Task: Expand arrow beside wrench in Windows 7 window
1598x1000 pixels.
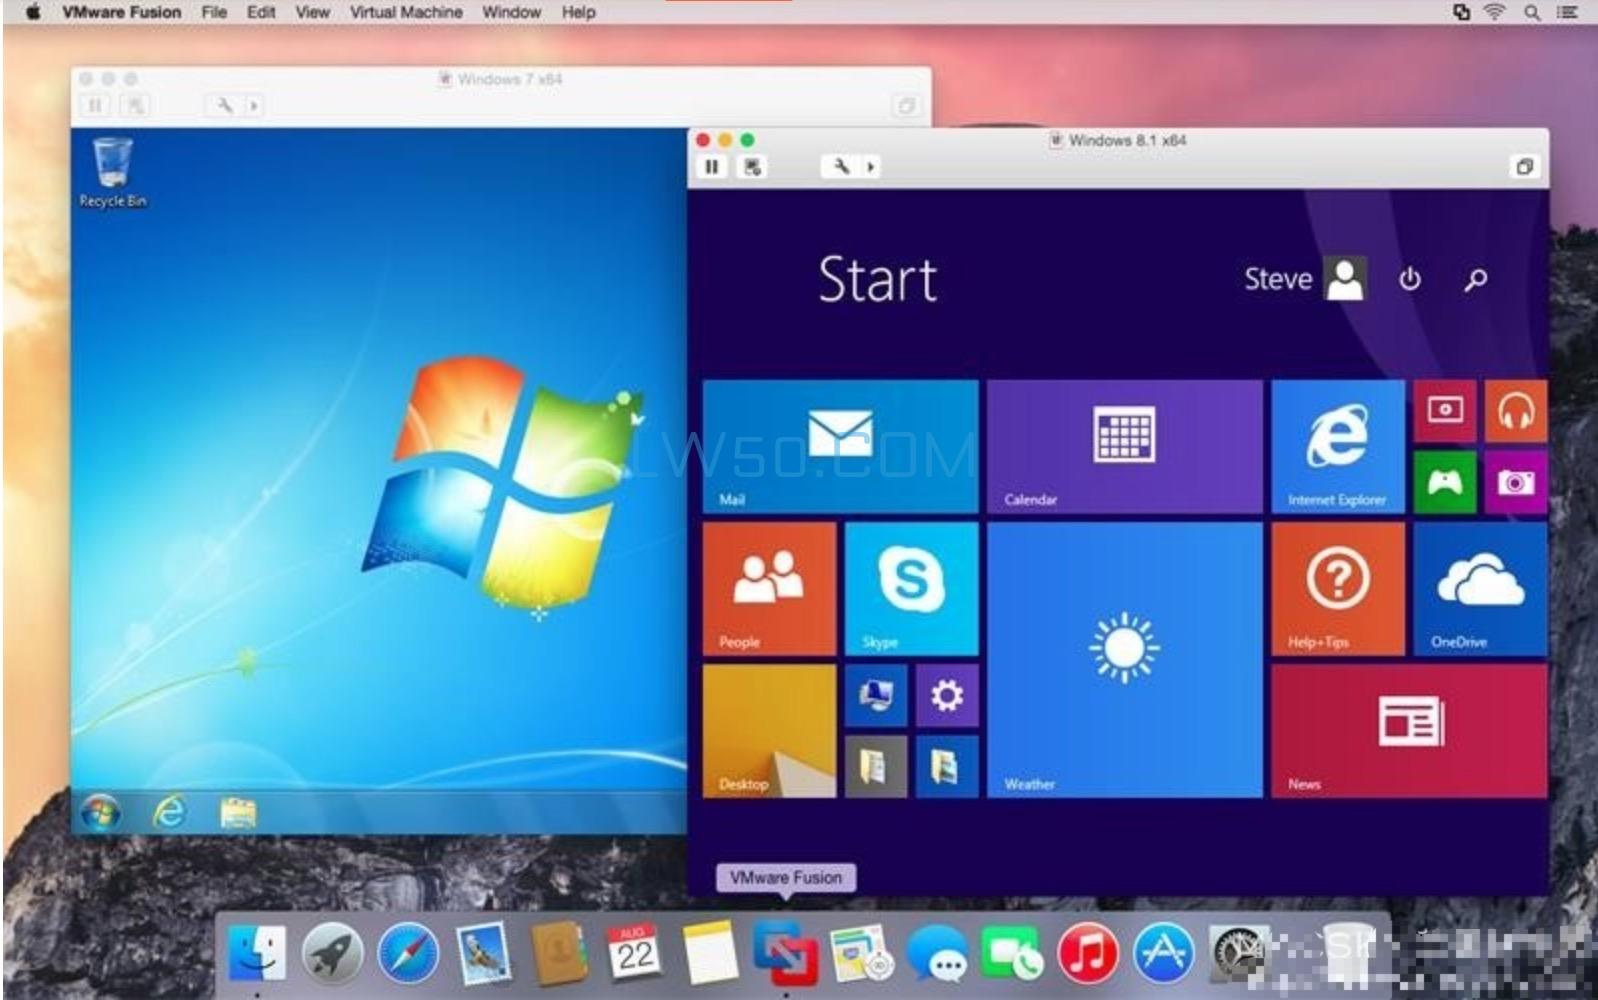Action: (254, 105)
